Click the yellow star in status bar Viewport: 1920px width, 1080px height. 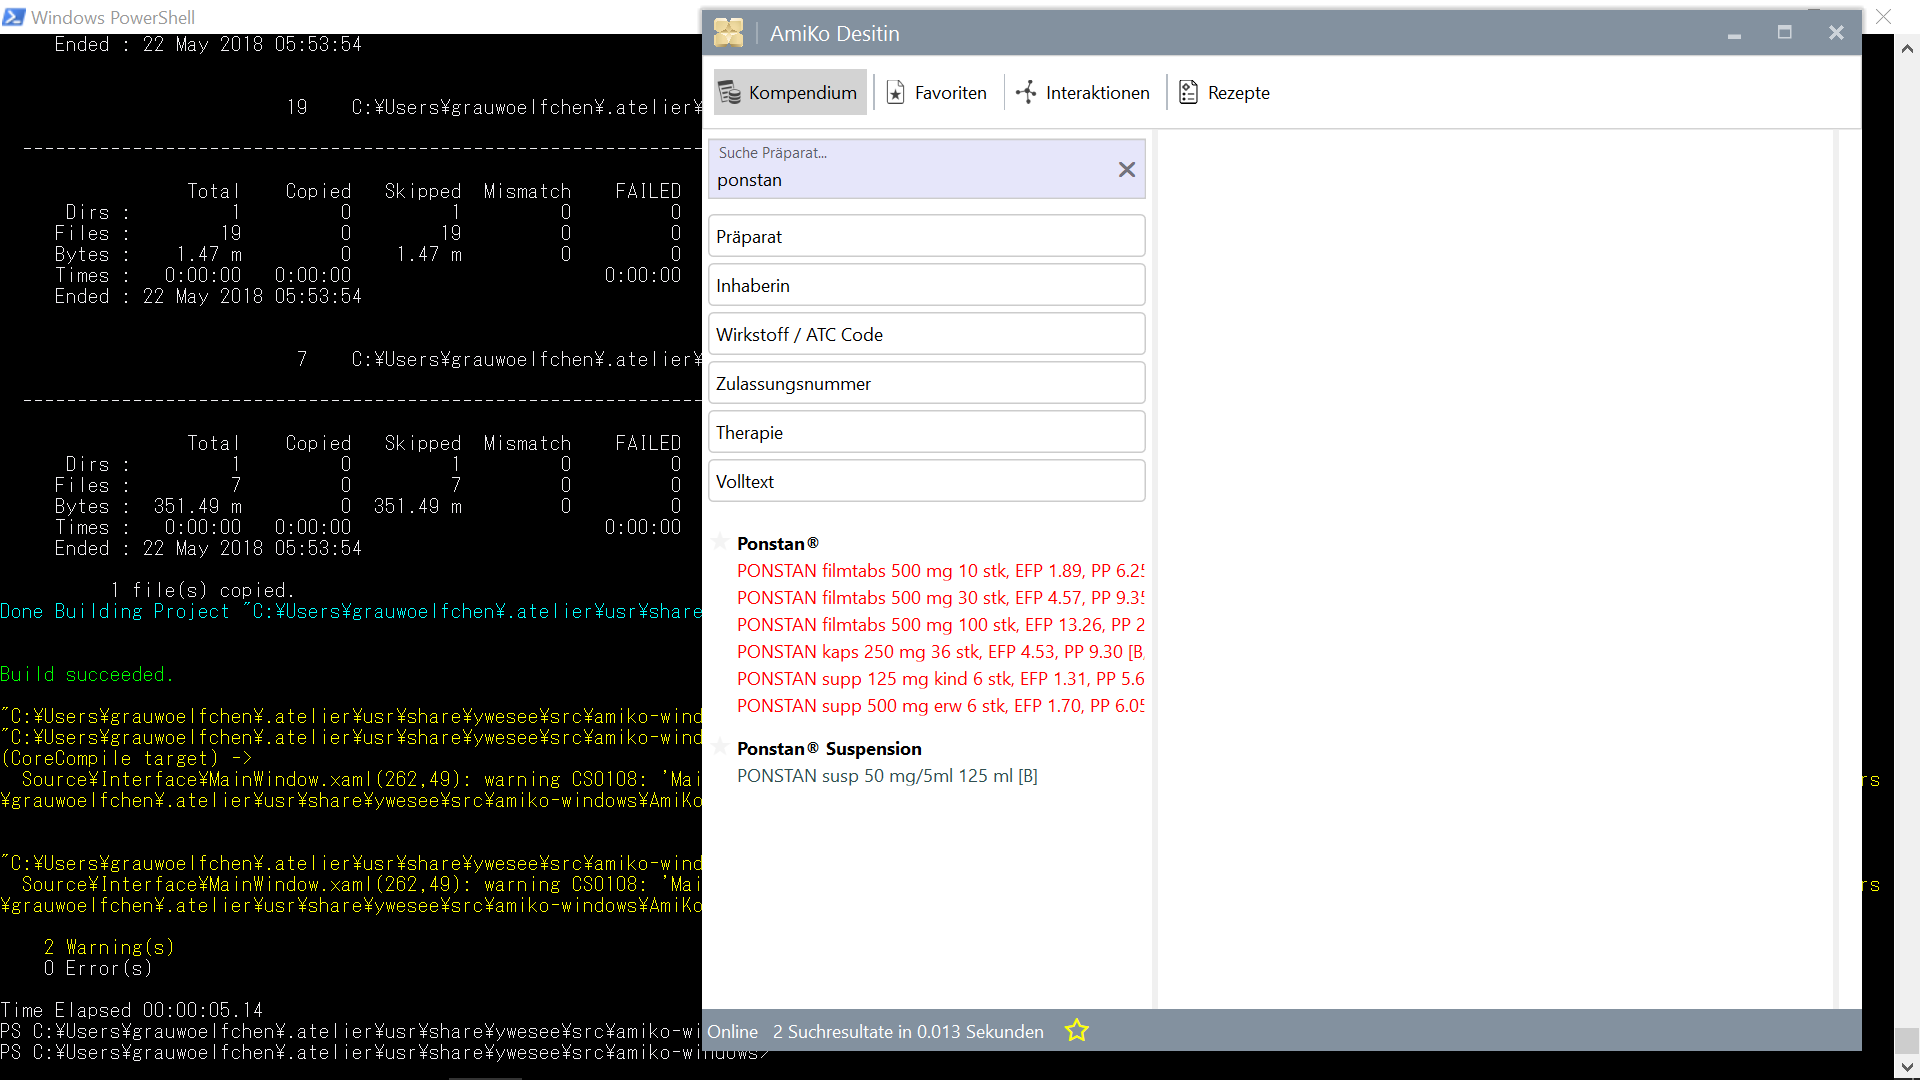[x=1076, y=1030]
